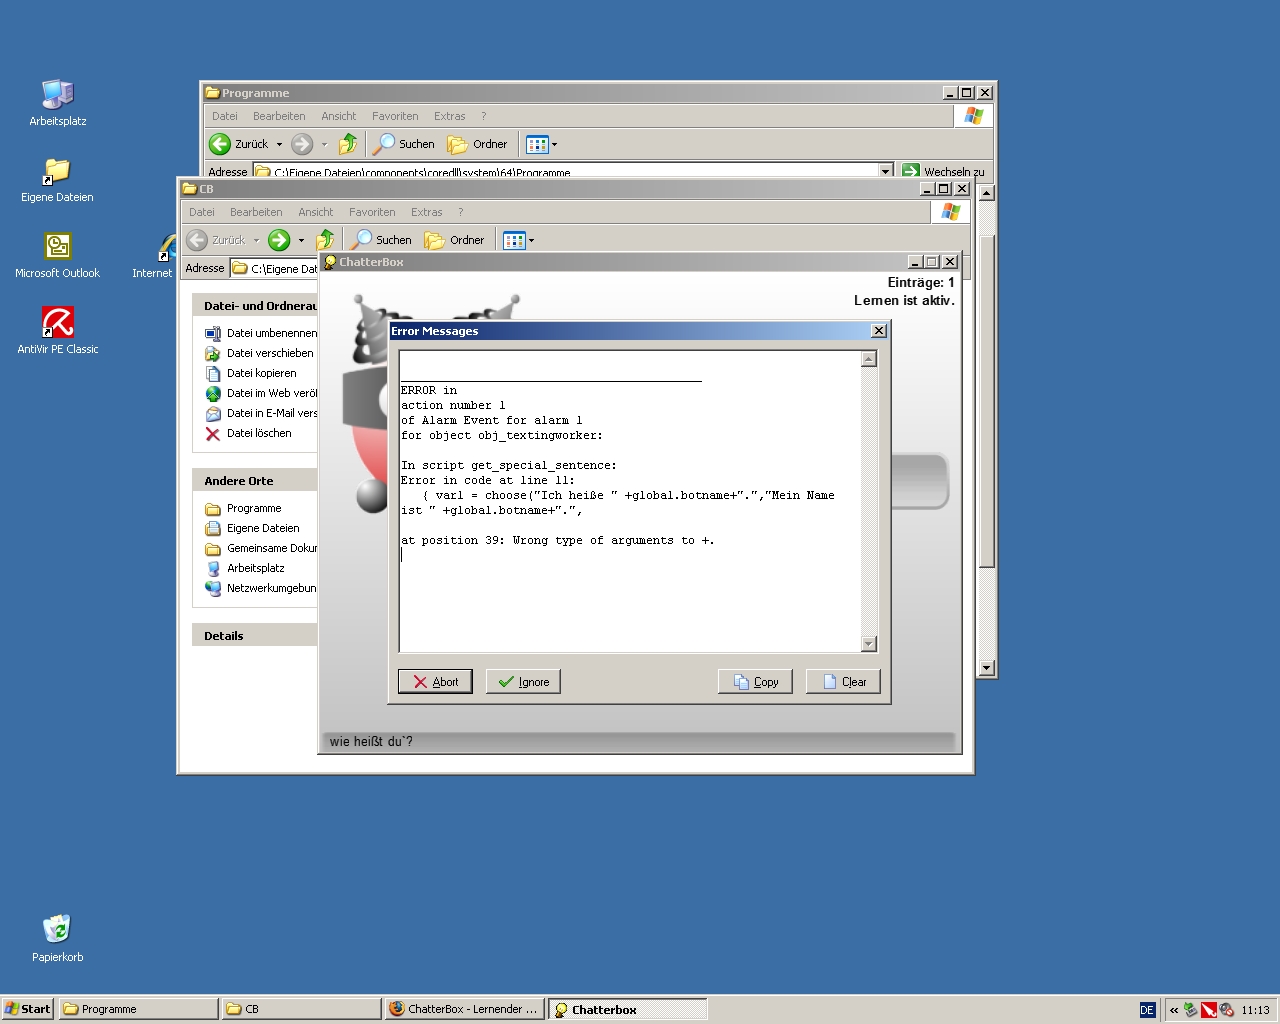
Task: Clear the error messages
Action: 843,682
